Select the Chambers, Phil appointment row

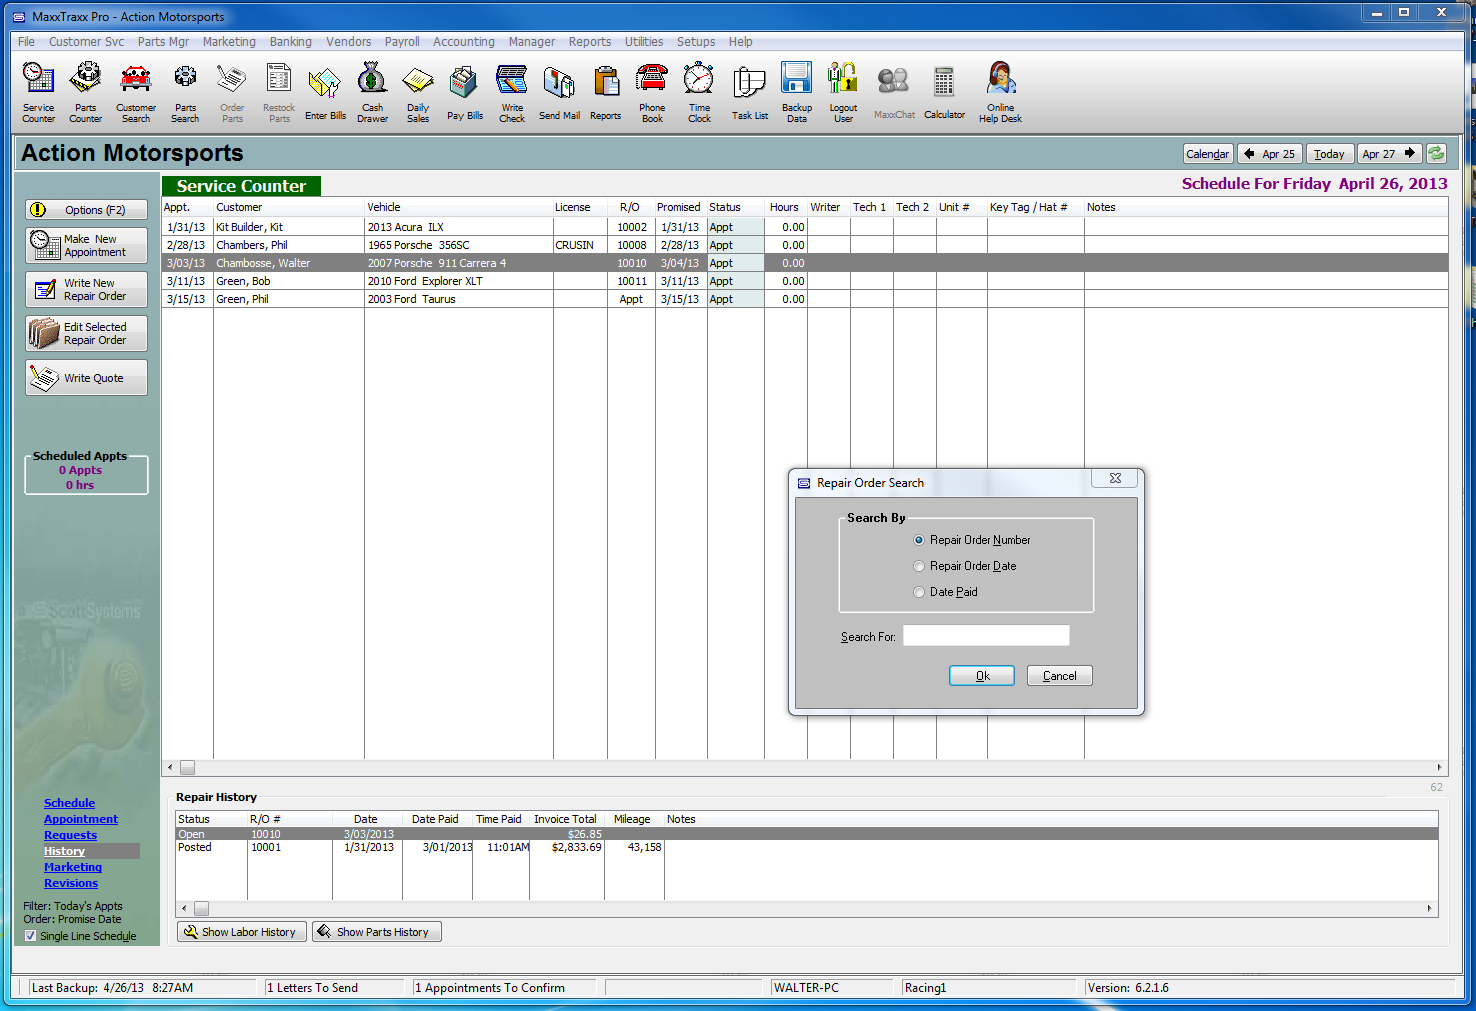tap(805, 245)
